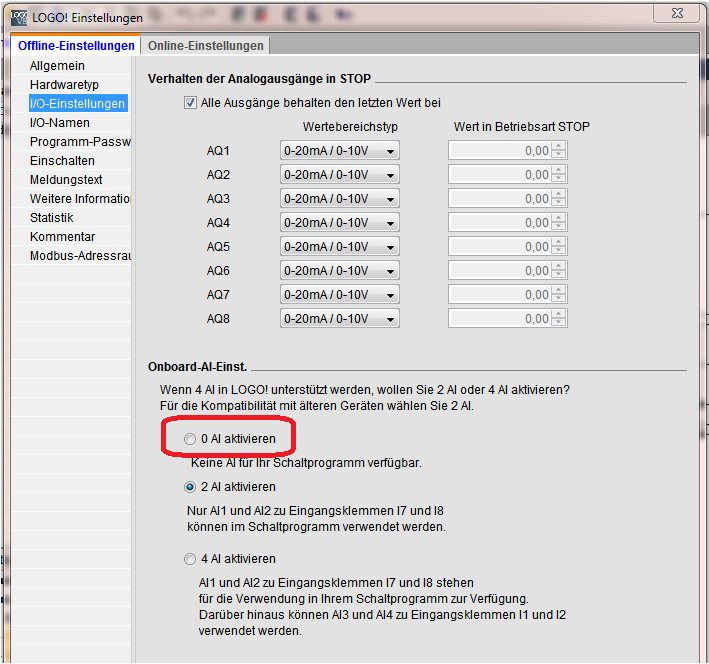Increase the AQ5 STOP value with up arrow
Screen dimensions: 709x664
click(x=559, y=242)
